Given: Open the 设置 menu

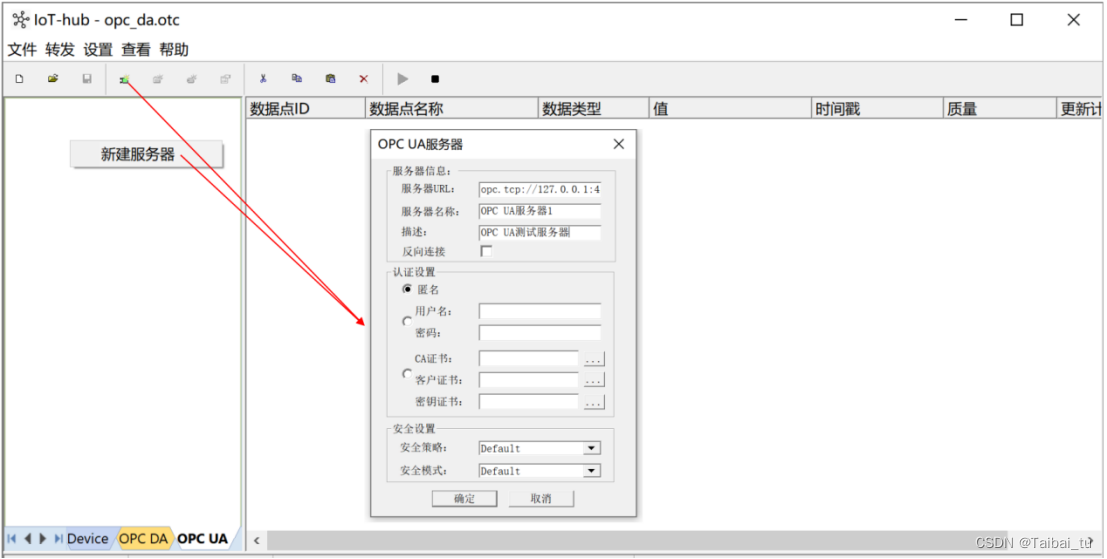Looking at the screenshot, I should point(98,49).
